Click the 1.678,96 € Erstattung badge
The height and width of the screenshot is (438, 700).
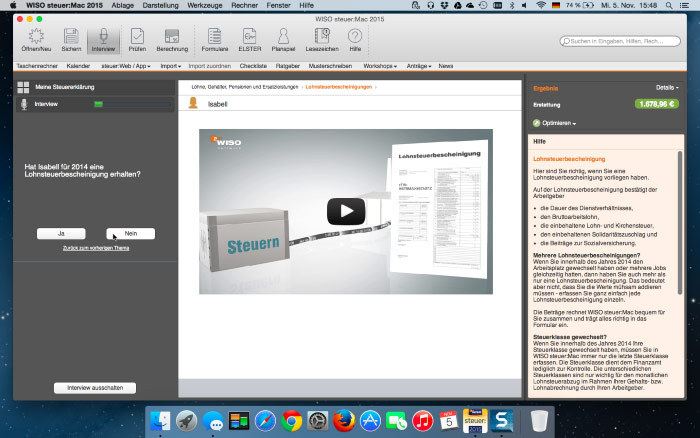657,104
